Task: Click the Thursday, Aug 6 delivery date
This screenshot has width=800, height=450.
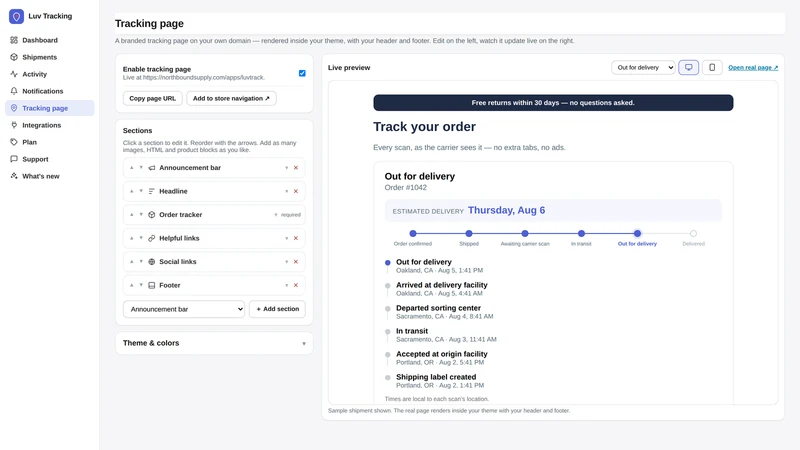Action: (x=506, y=210)
